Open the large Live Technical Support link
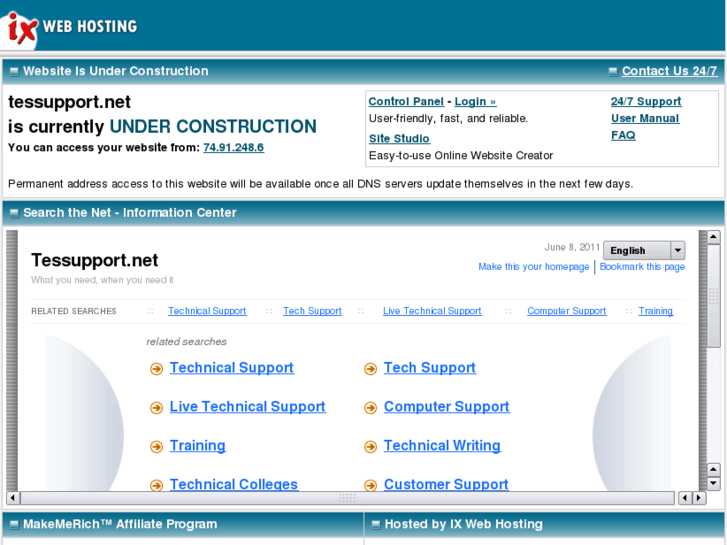The image size is (727, 545). point(248,407)
